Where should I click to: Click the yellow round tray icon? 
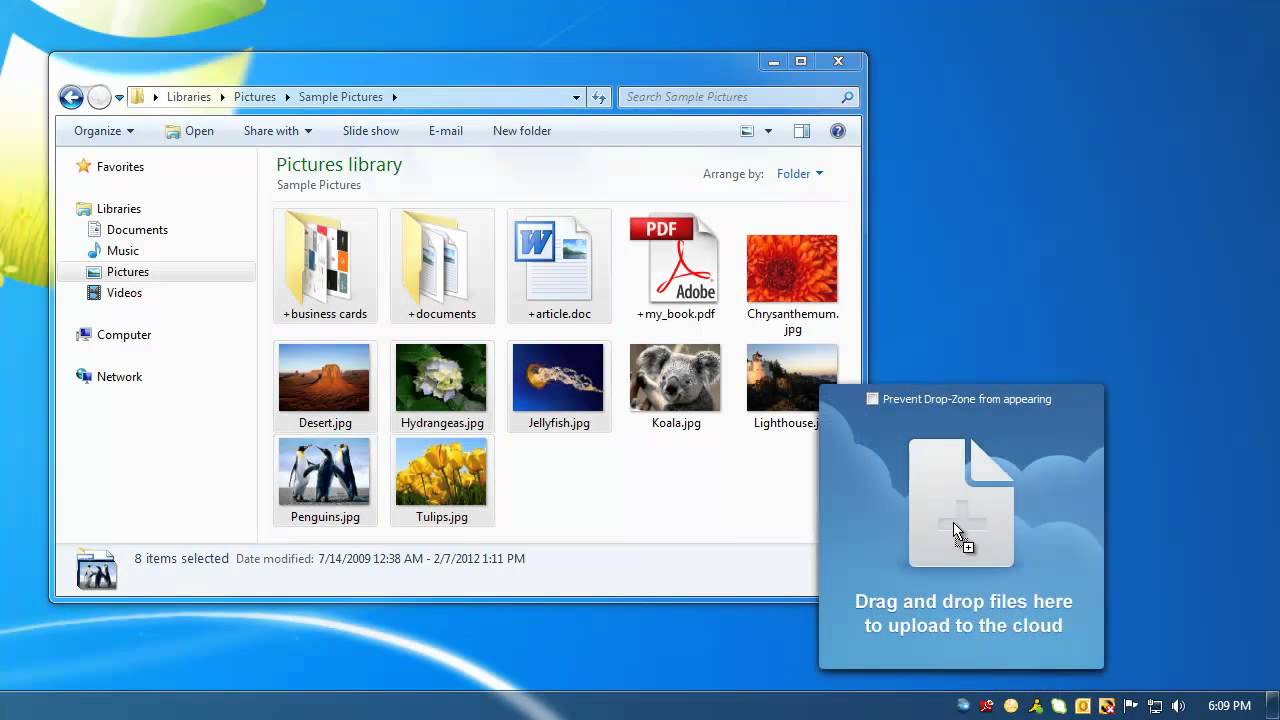(1011, 705)
